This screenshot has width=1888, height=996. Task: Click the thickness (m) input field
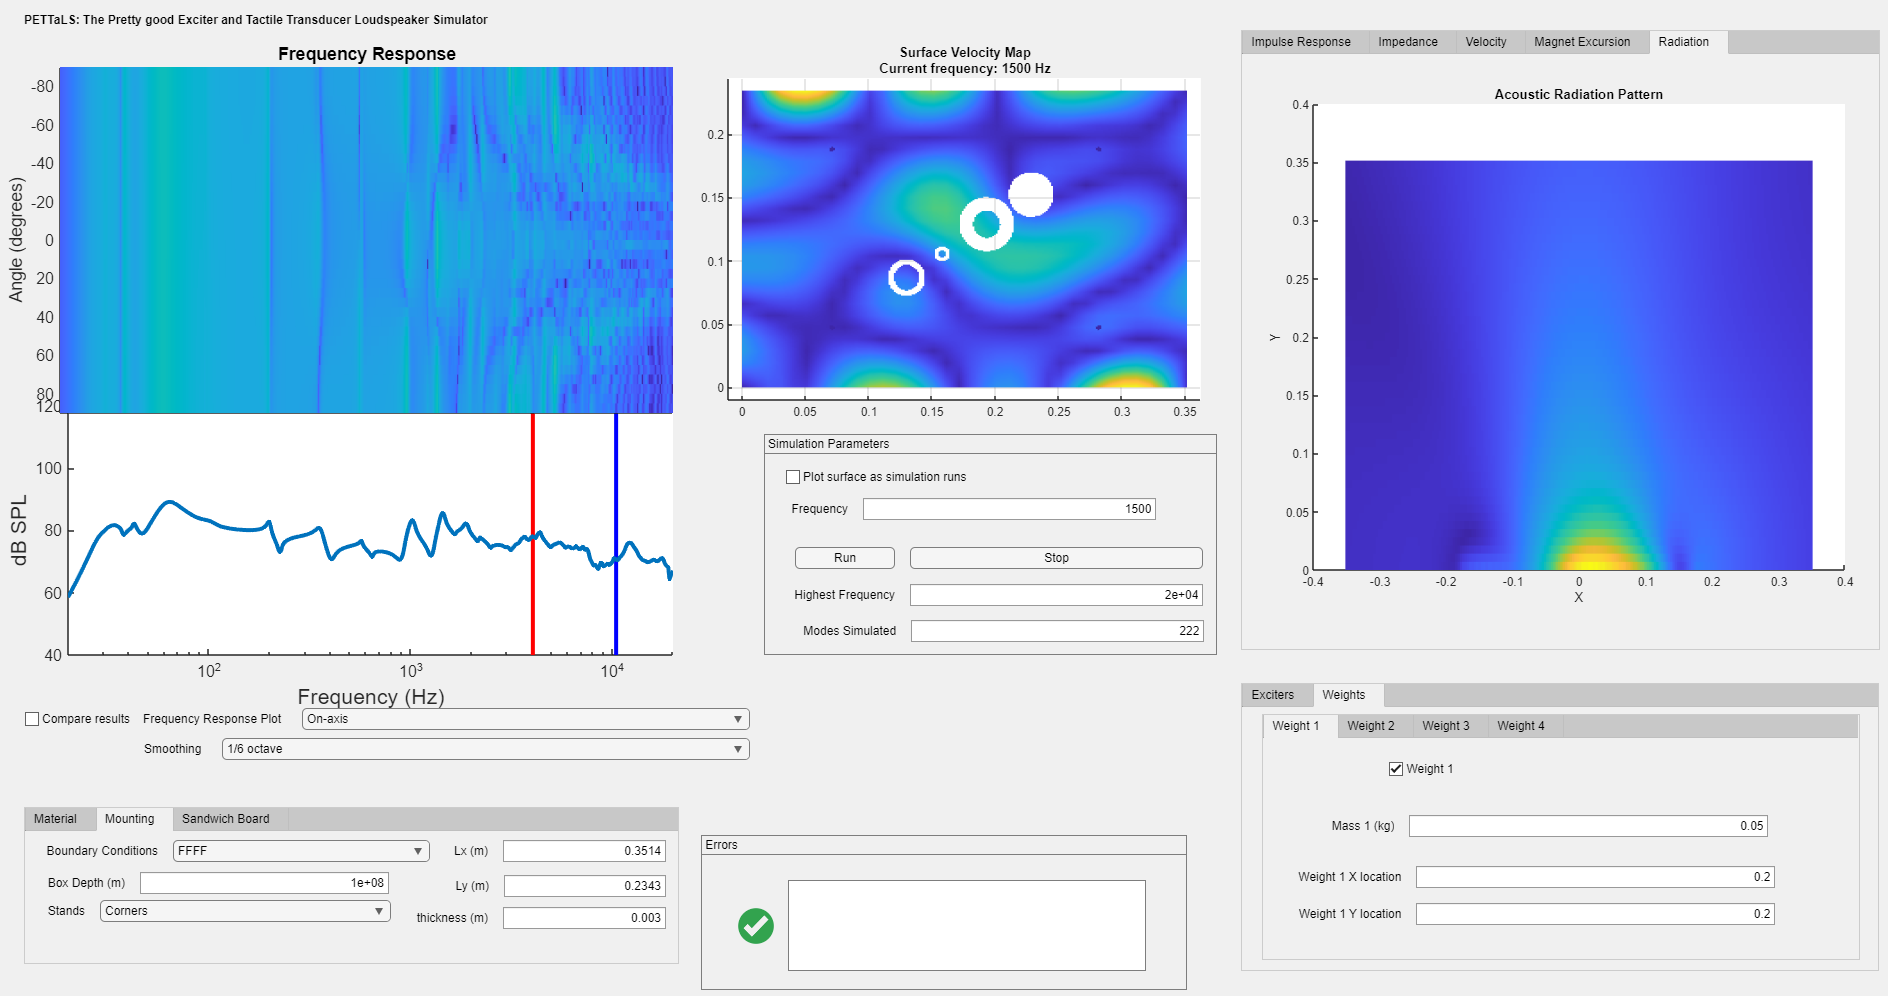[x=584, y=918]
